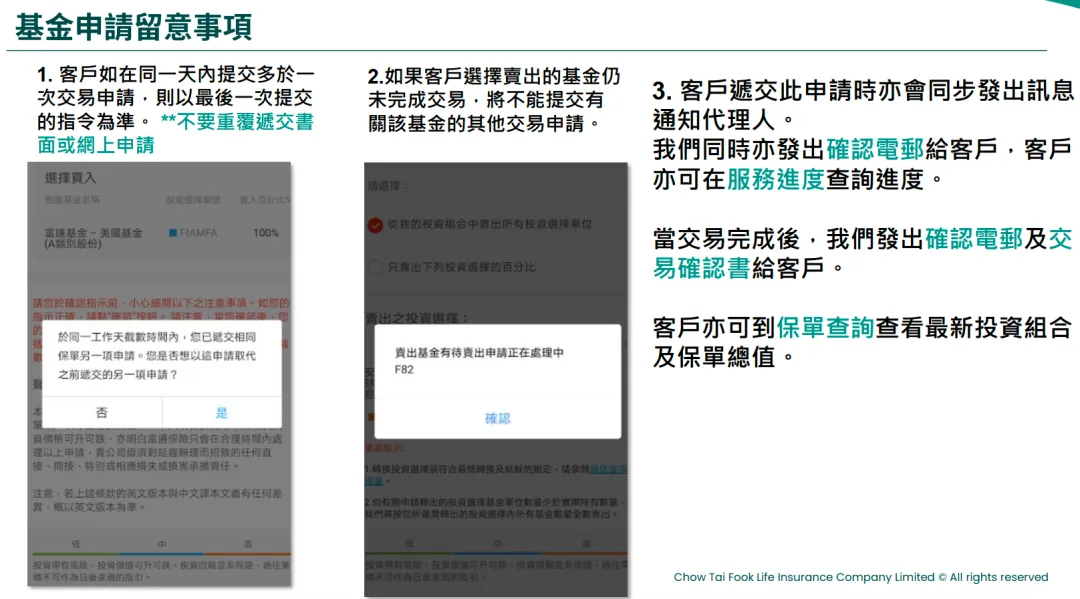Viewport: 1080px width, 599px height.
Task: Click the green 保單查詢 highlighted text
Action: [x=825, y=328]
